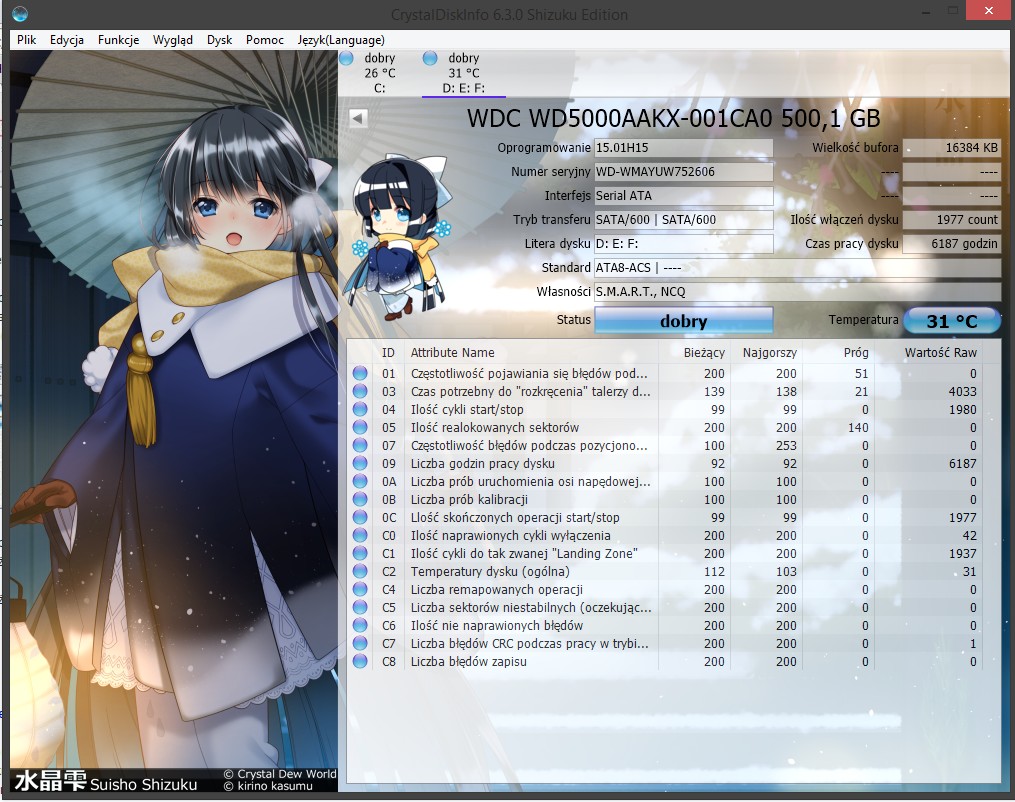Click the Crystal Dew World copyright text

coord(280,774)
